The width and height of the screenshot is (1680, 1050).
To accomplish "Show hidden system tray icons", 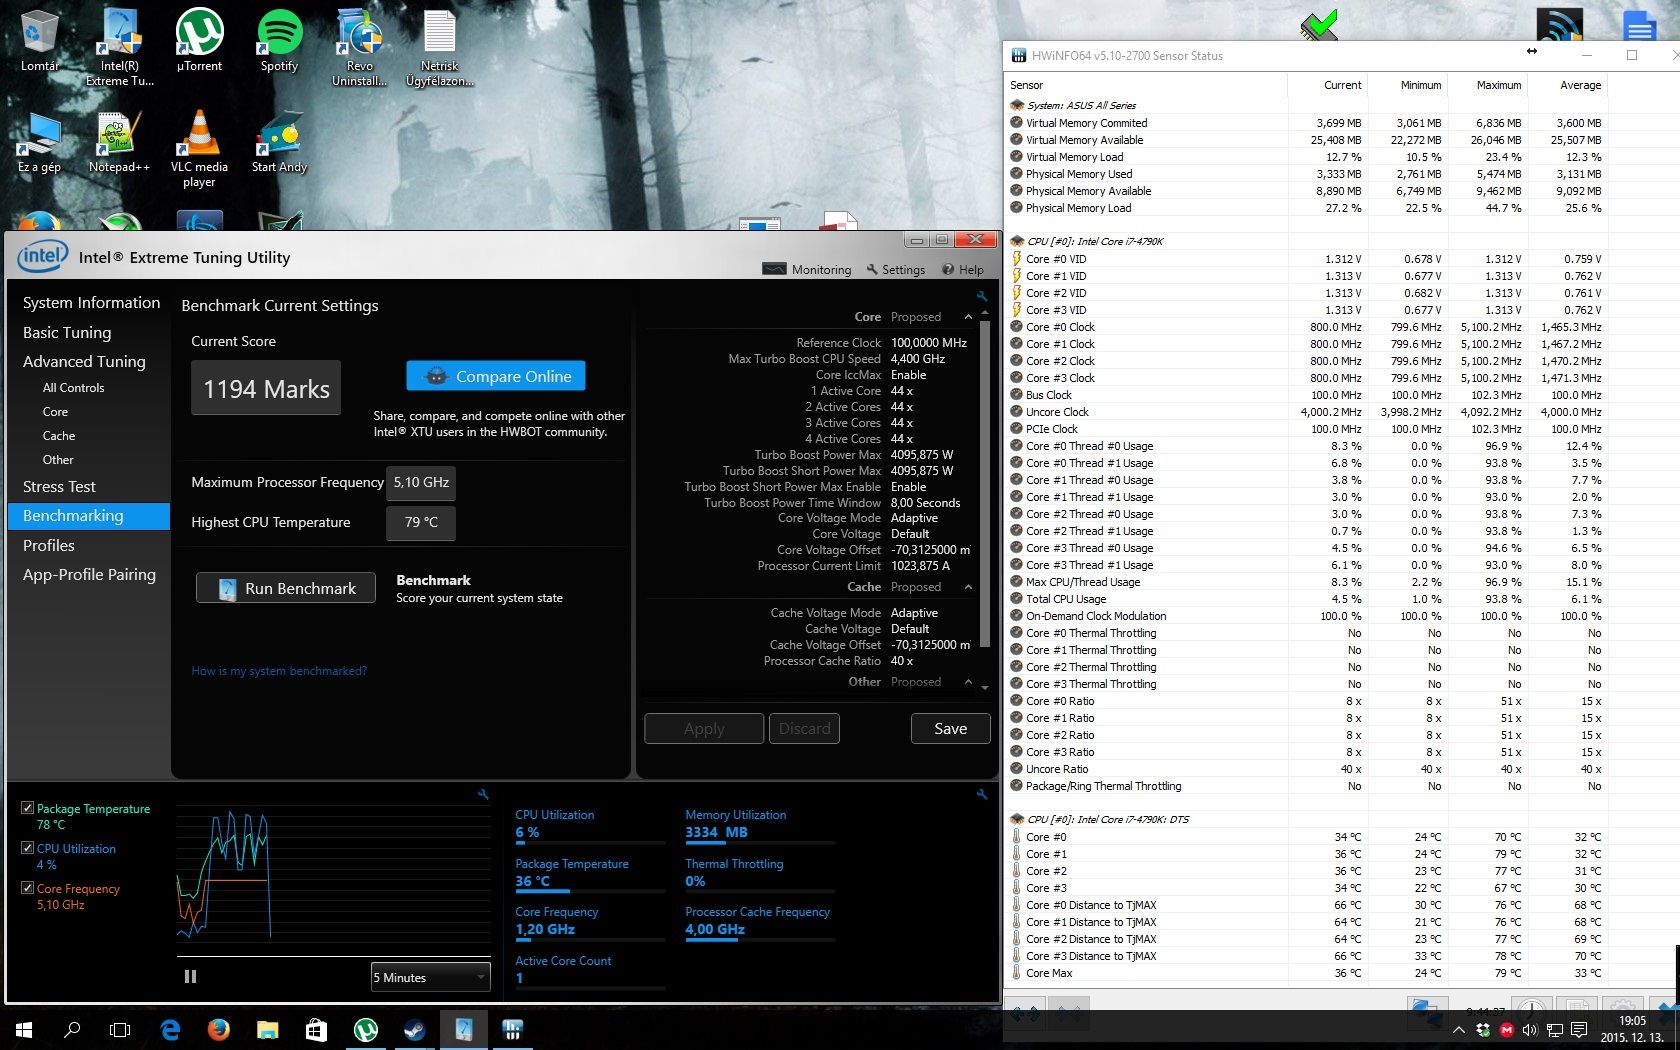I will 1458,1029.
